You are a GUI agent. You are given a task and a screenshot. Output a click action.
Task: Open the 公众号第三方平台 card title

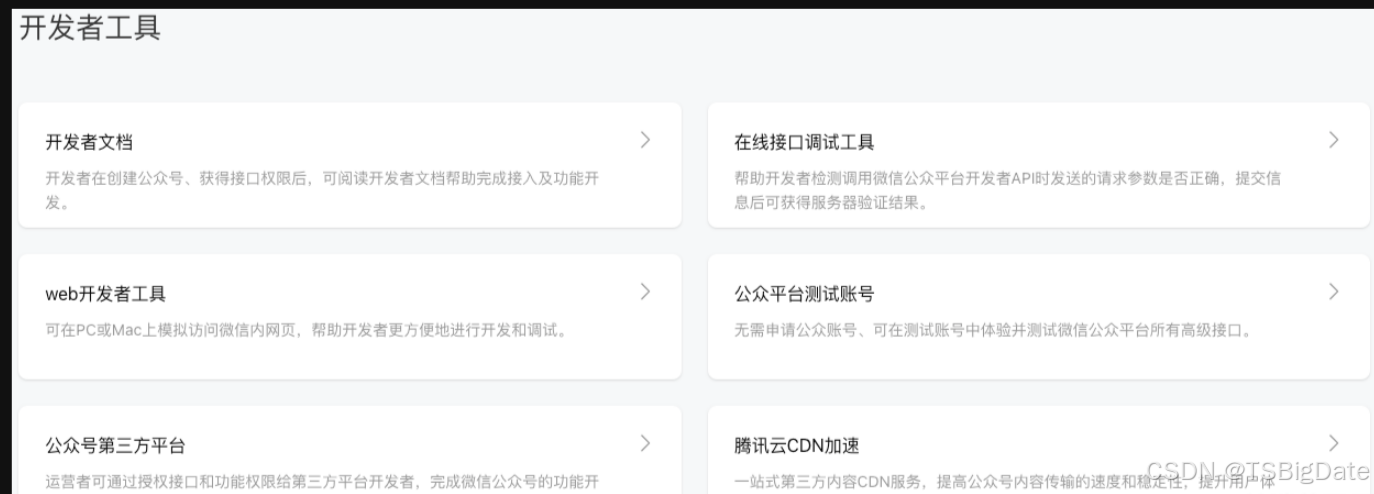(x=115, y=446)
